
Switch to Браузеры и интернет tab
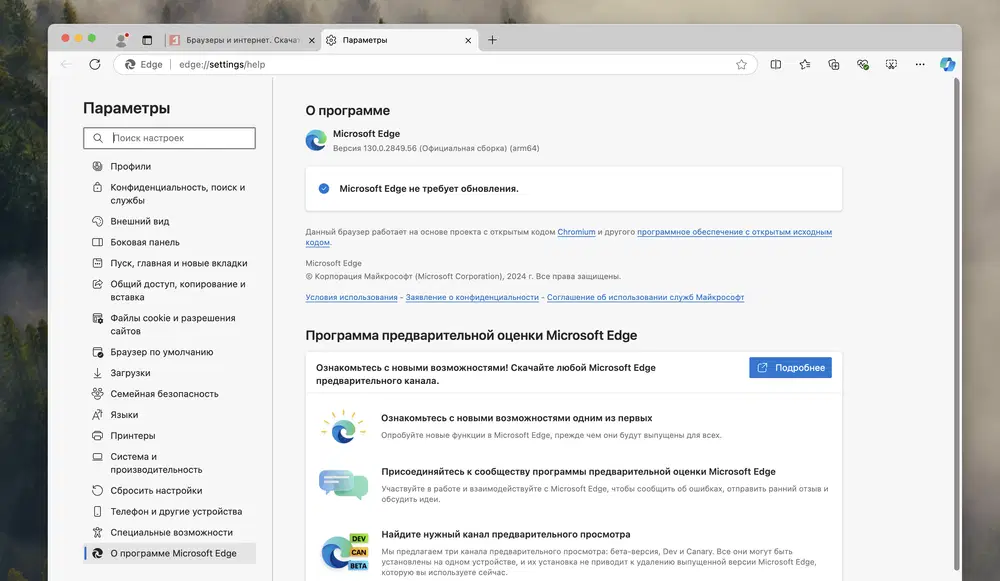242,40
